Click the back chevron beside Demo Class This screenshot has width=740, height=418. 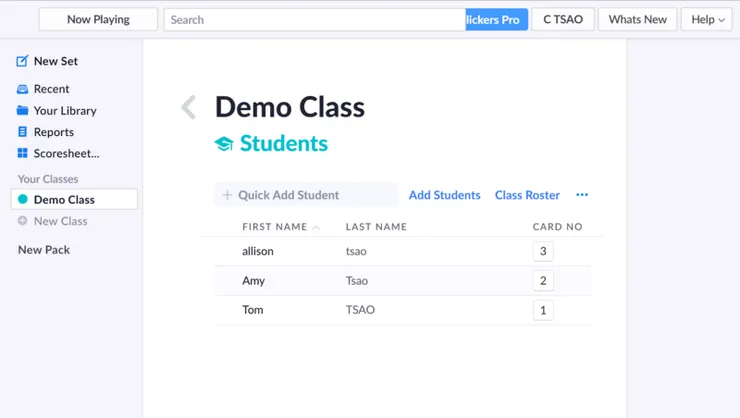point(188,108)
